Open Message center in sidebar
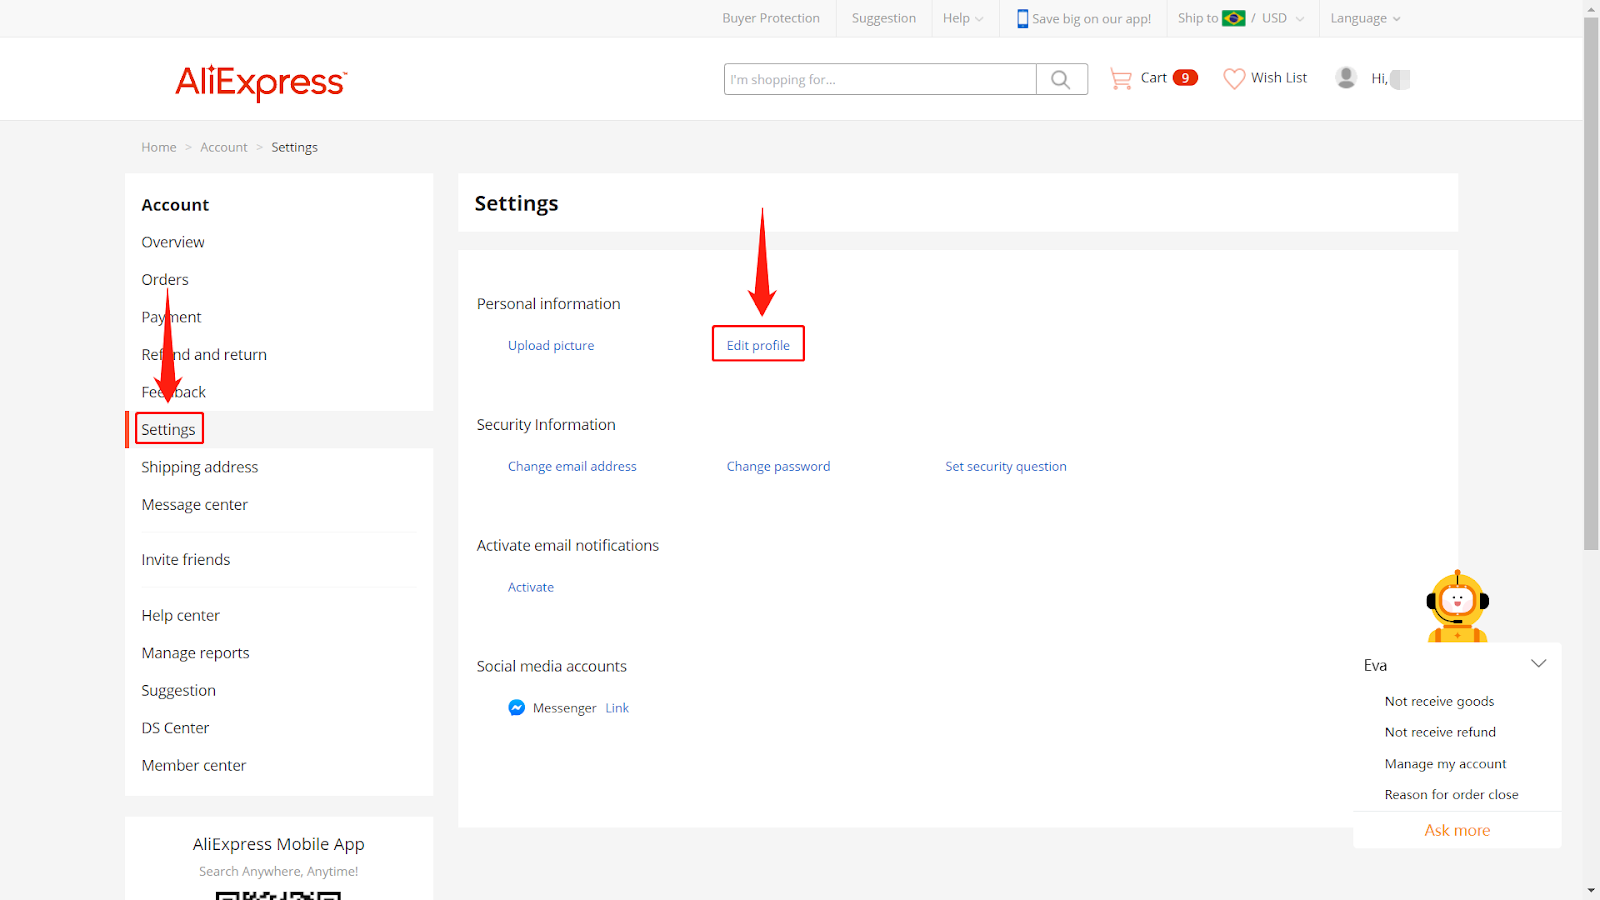The image size is (1600, 900). pyautogui.click(x=195, y=505)
